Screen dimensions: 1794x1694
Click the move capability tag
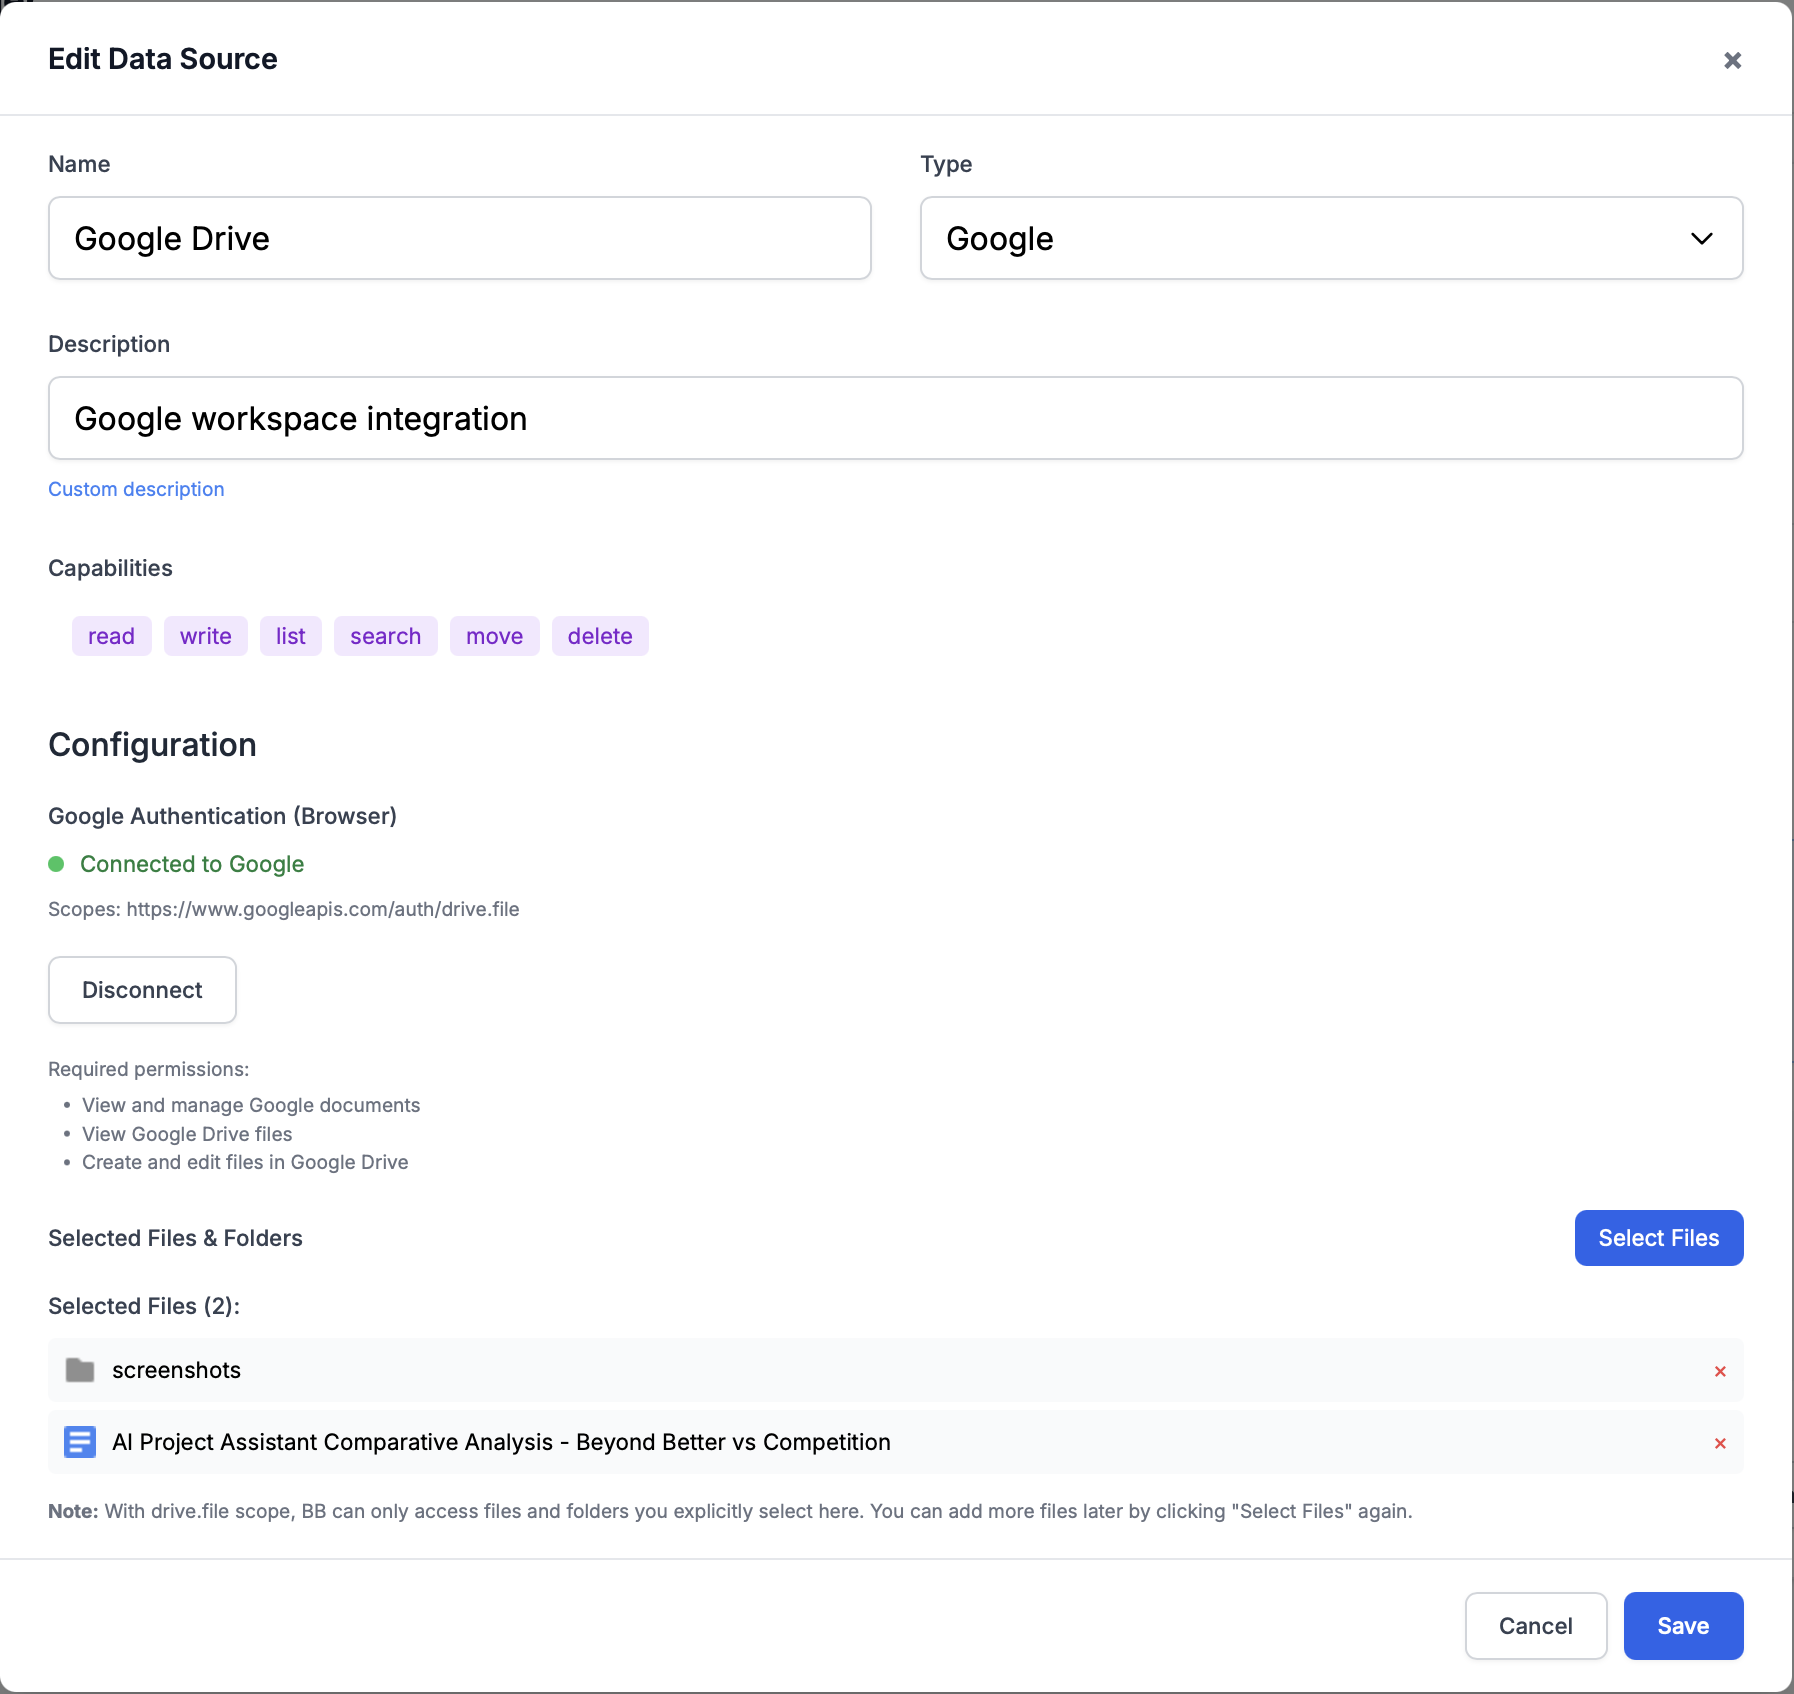pos(494,636)
